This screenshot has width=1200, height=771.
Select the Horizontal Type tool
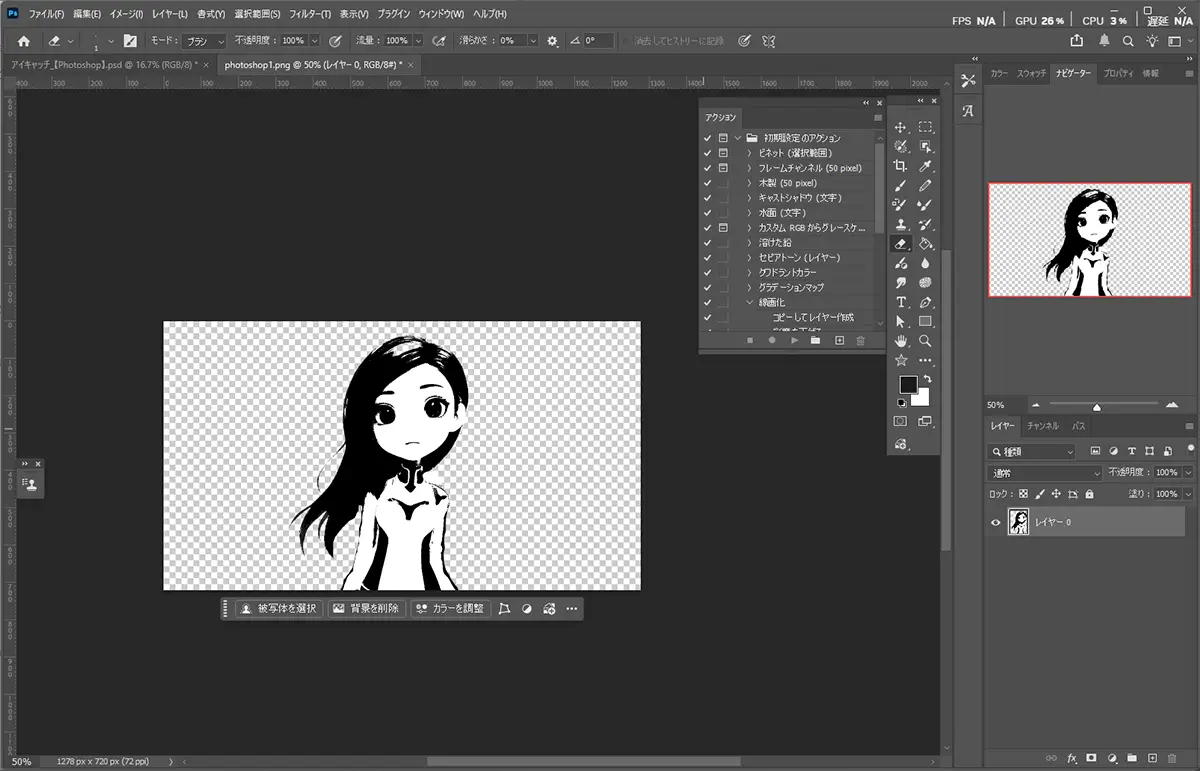click(901, 302)
